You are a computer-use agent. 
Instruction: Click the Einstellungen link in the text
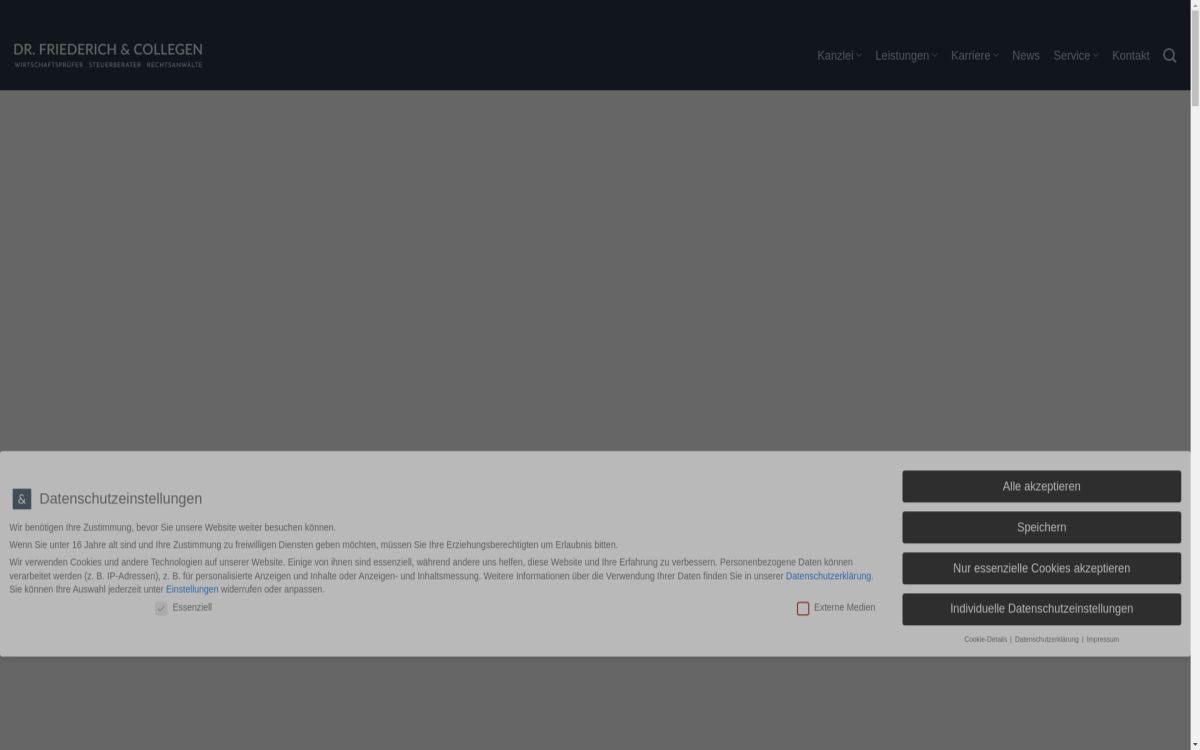pyautogui.click(x=192, y=589)
